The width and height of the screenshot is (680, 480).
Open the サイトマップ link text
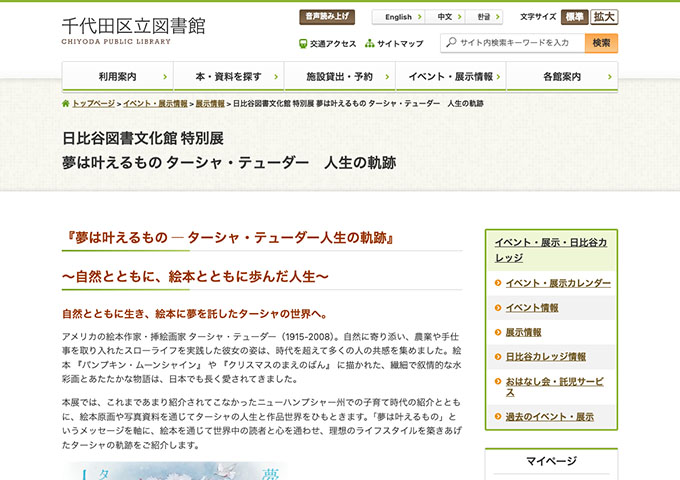[400, 44]
